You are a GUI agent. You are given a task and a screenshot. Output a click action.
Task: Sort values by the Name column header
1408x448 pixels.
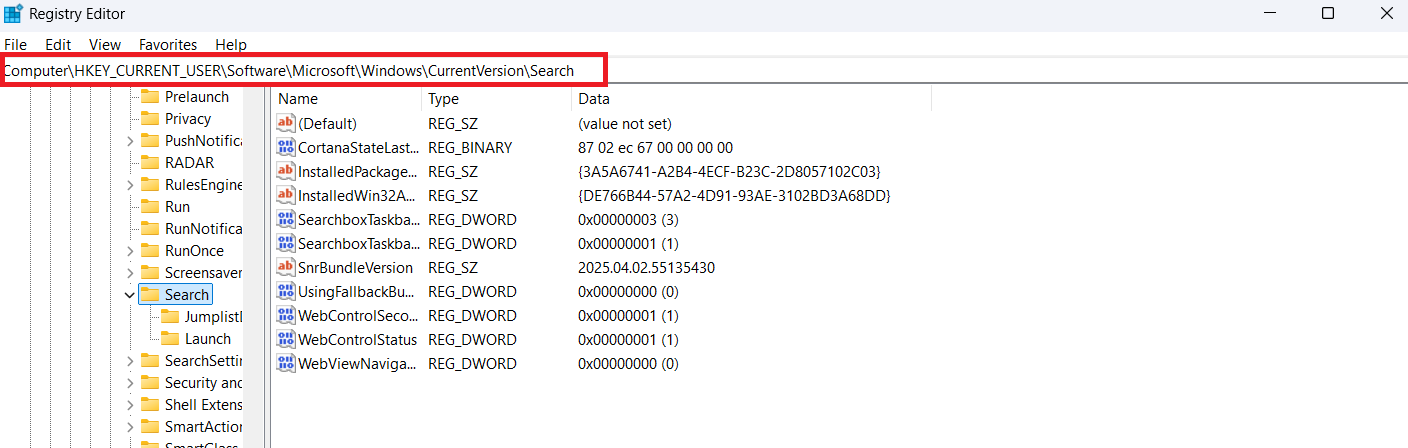346,99
